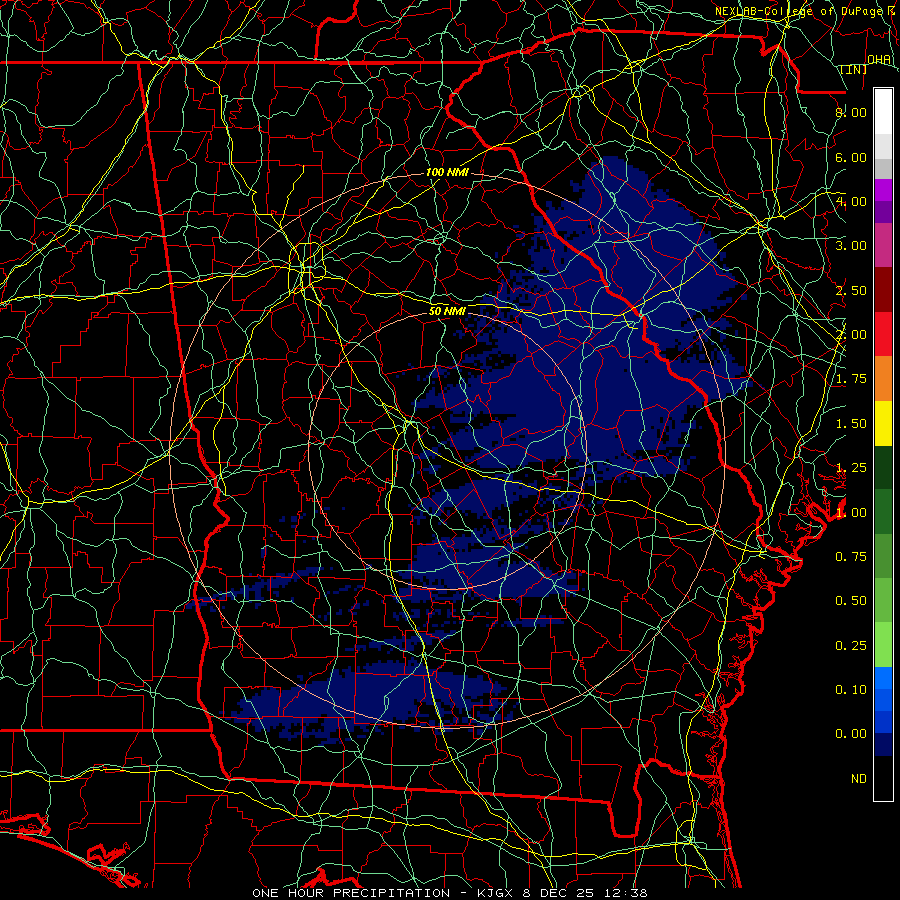Click the 3.00 legend value
This screenshot has height=900, width=900.
[x=851, y=246]
